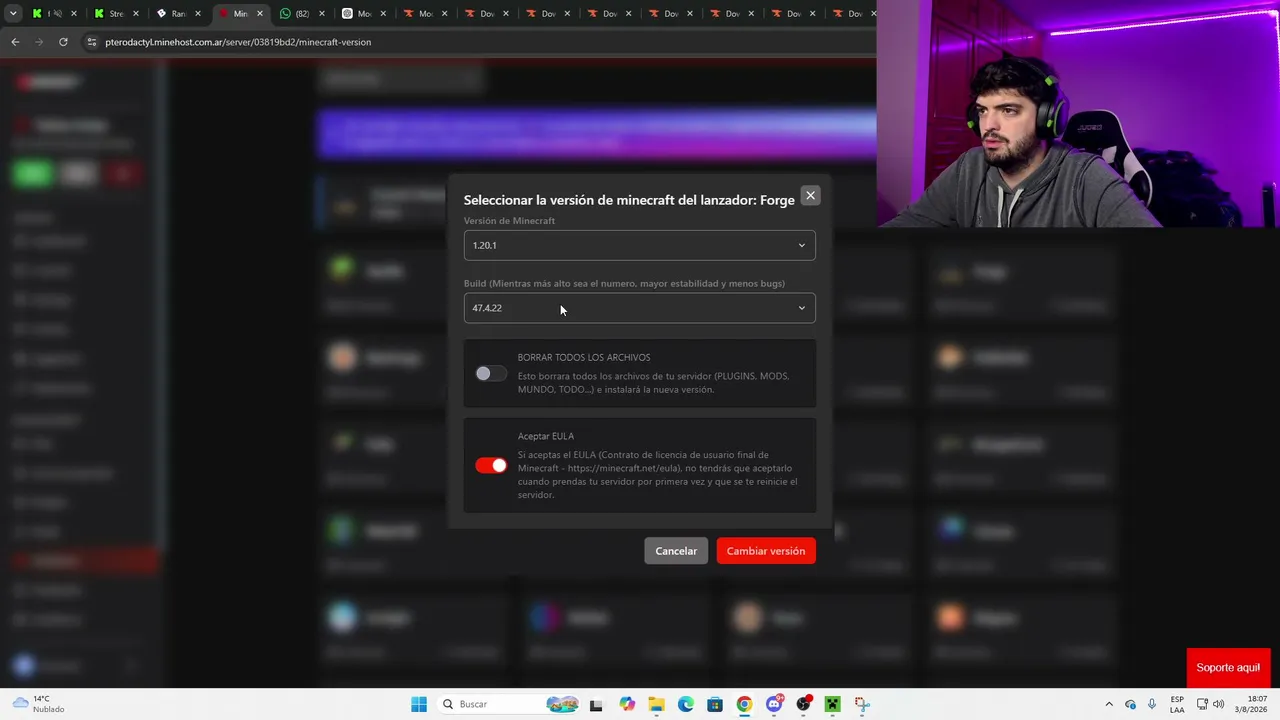Close the Stre browser tab
Viewport: 1280px width, 720px height.
(x=136, y=14)
